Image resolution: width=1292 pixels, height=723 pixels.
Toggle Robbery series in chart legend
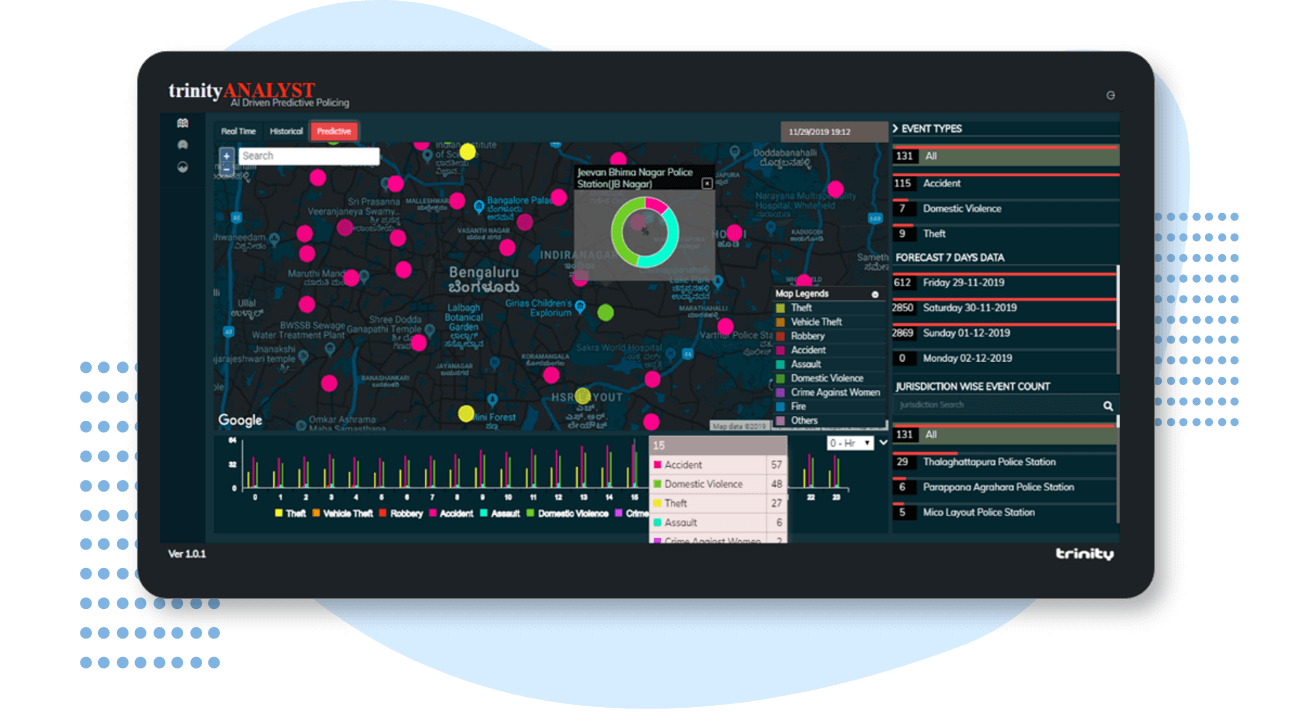click(x=401, y=513)
